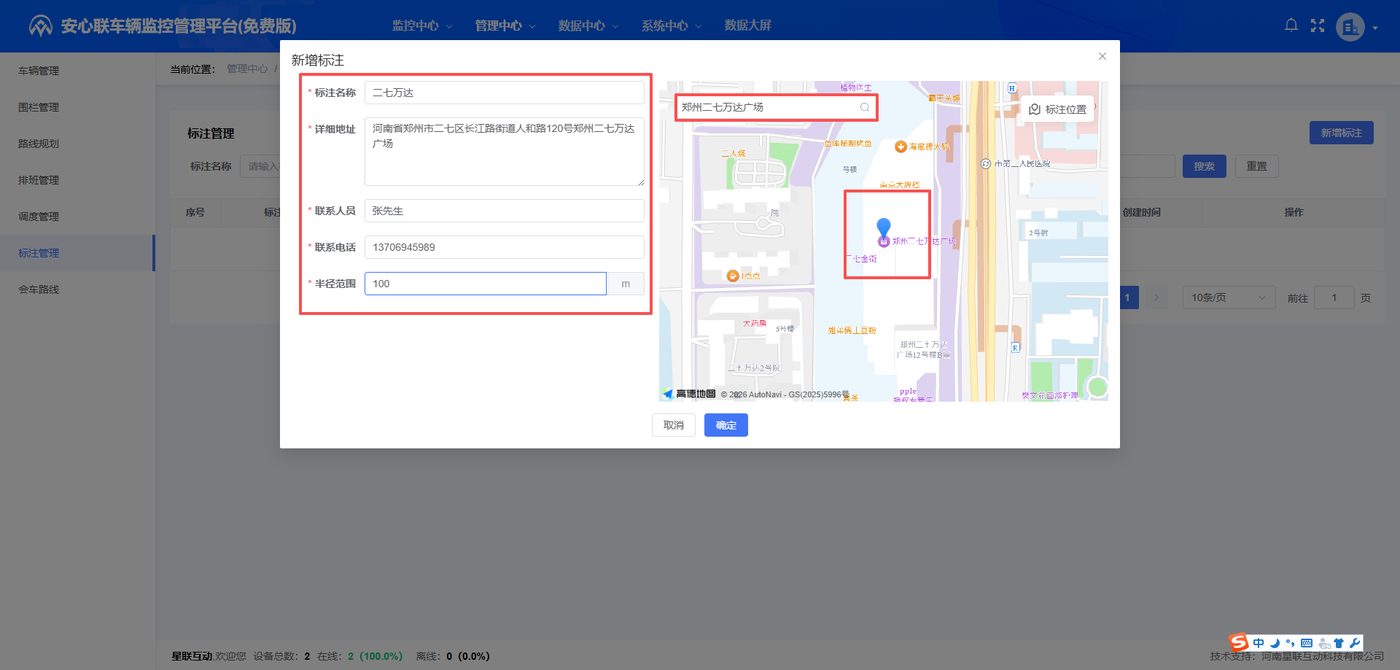Open the 10条/页 page size dropdown
Viewport: 1400px width, 670px height.
point(1229,298)
